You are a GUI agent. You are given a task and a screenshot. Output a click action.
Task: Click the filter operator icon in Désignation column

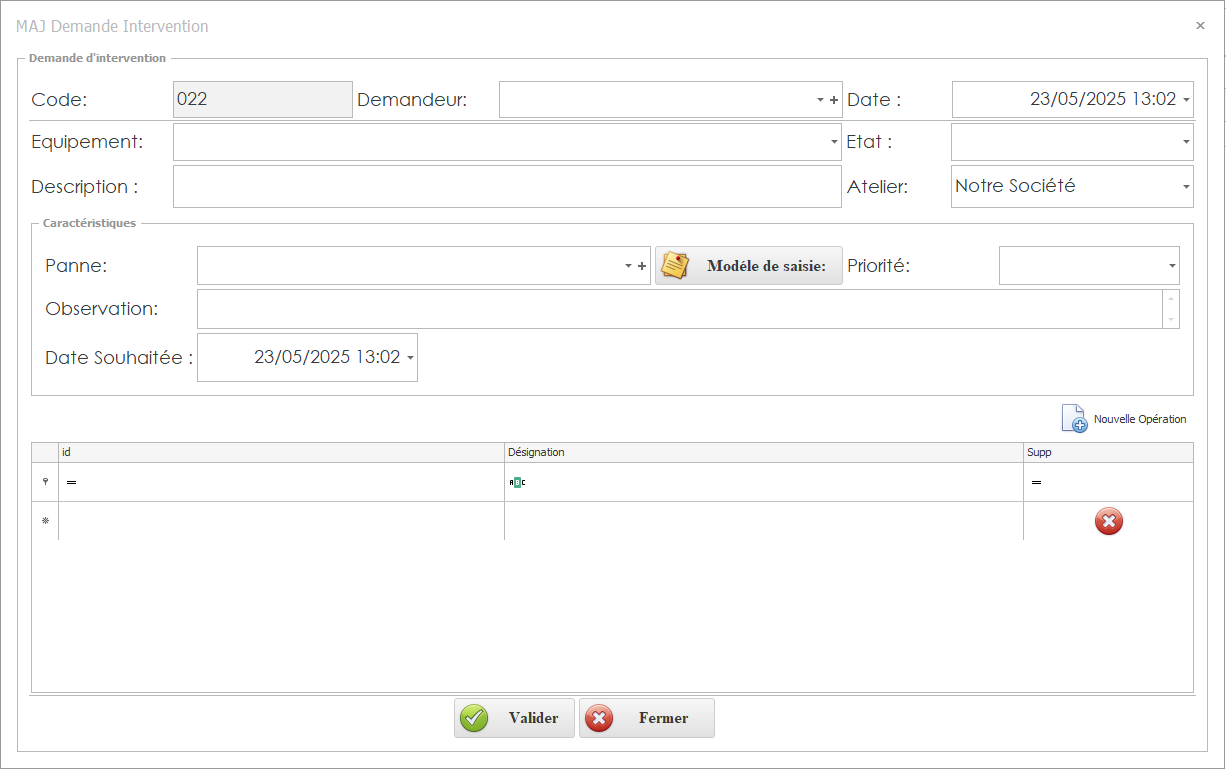coord(517,482)
